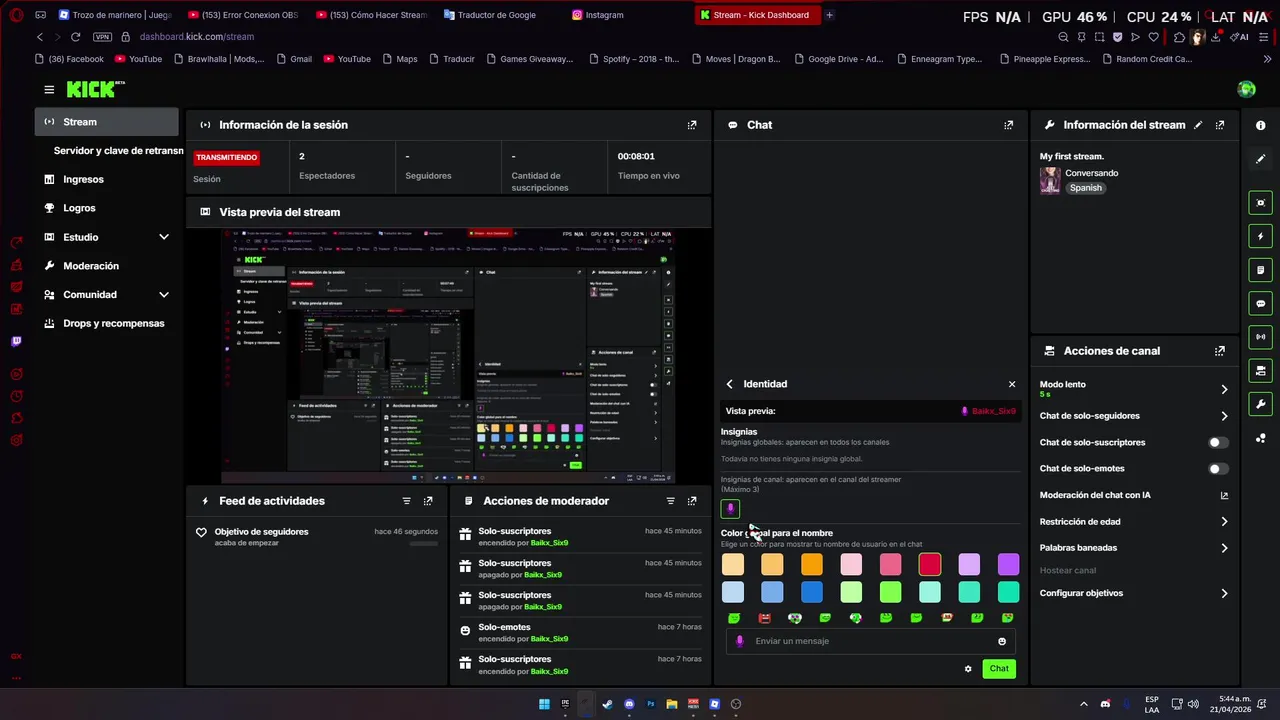The image size is (1280, 720).
Task: Pop out the Información del stream panel
Action: pyautogui.click(x=1220, y=125)
